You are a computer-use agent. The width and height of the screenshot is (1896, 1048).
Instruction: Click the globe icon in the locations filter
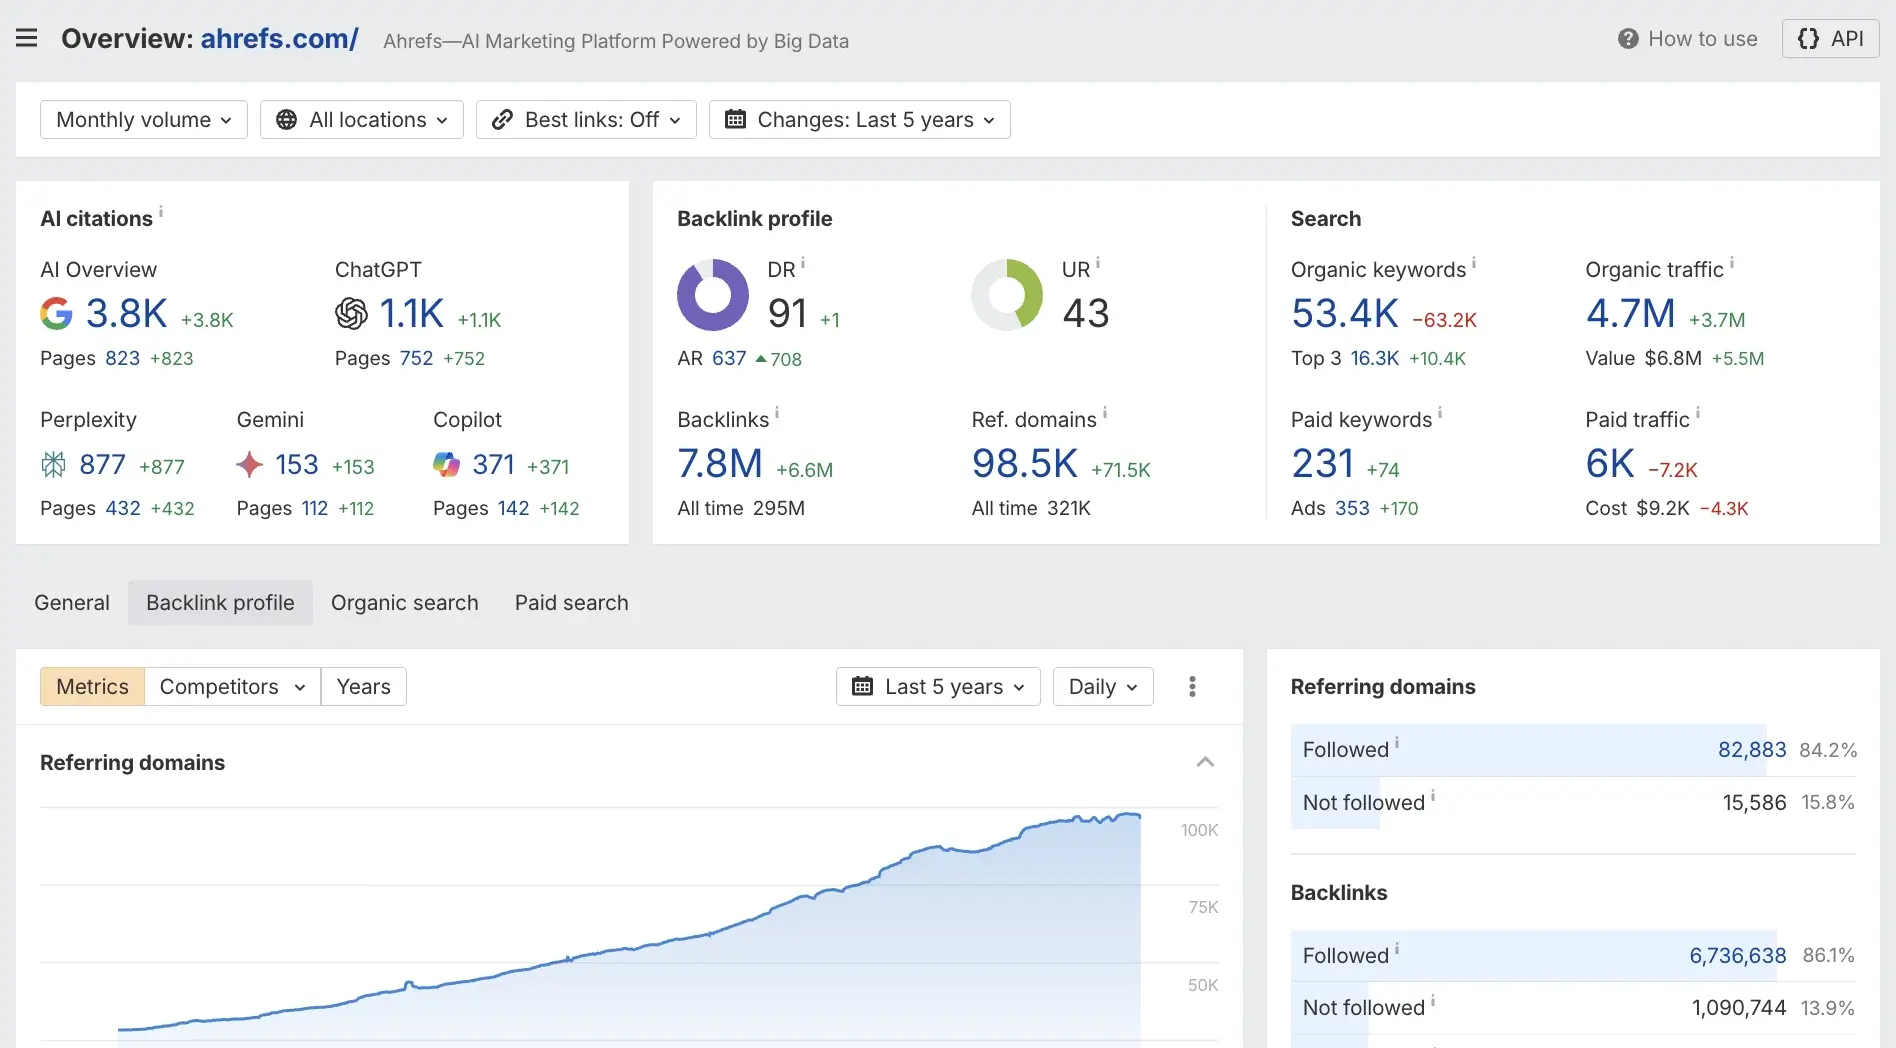[287, 119]
